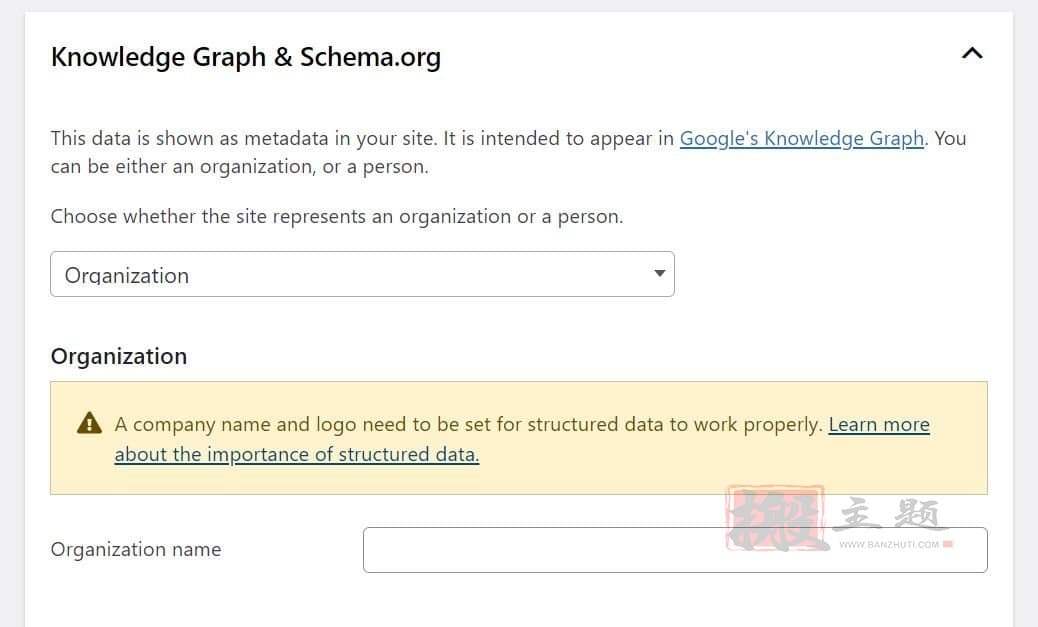Click the "Organization name" field label
This screenshot has width=1038, height=627.
click(136, 550)
